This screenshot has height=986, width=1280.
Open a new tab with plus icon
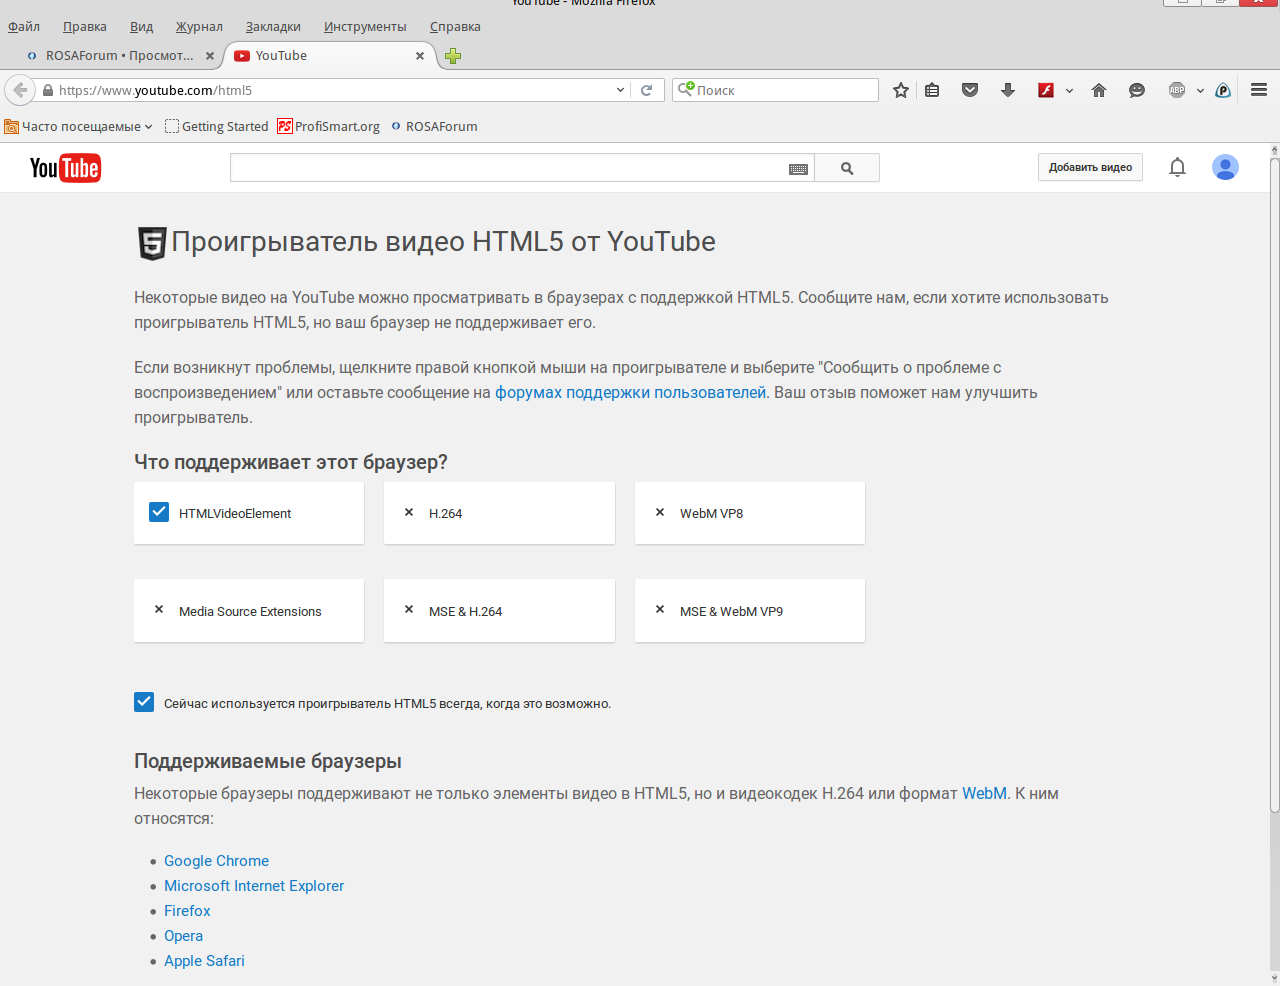(453, 56)
